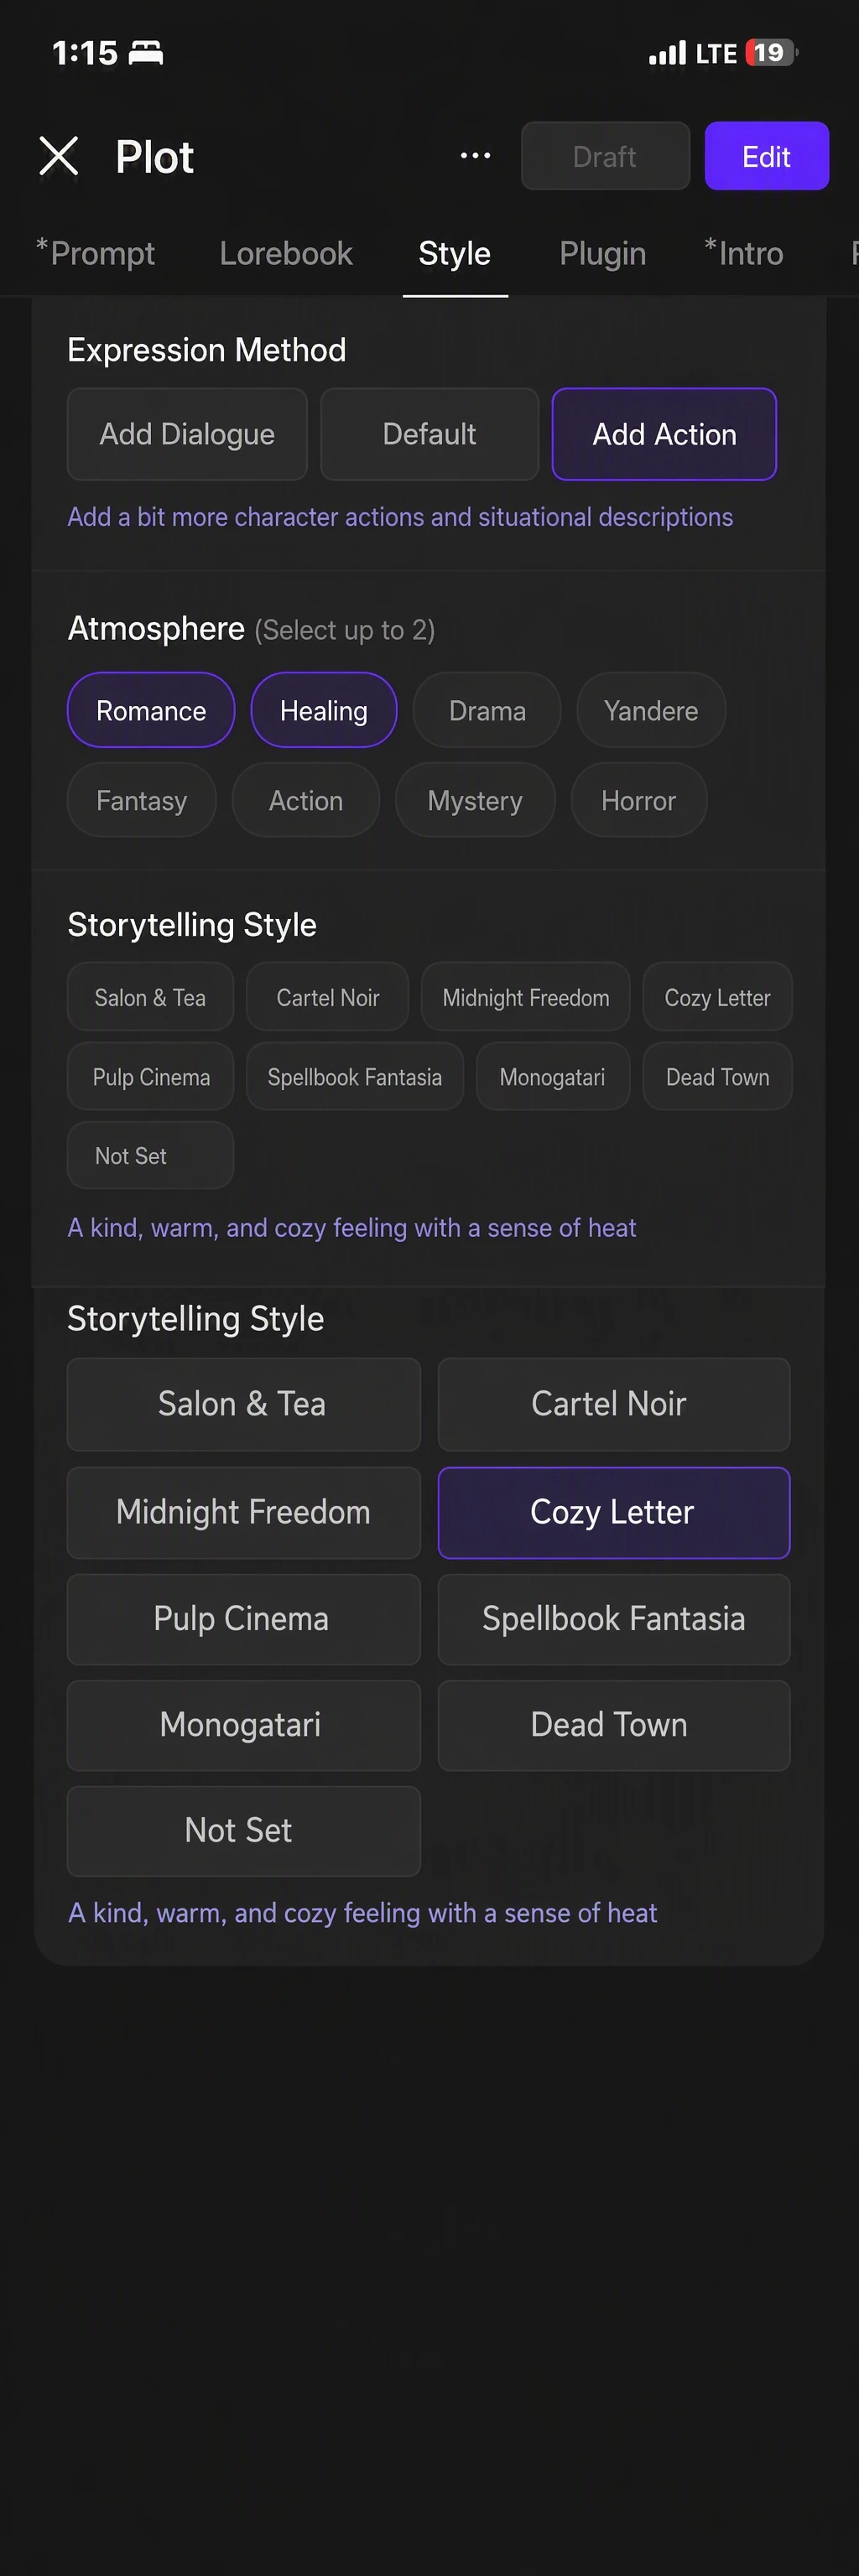This screenshot has height=2576, width=859.
Task: Click the purple Edit button
Action: click(x=766, y=156)
